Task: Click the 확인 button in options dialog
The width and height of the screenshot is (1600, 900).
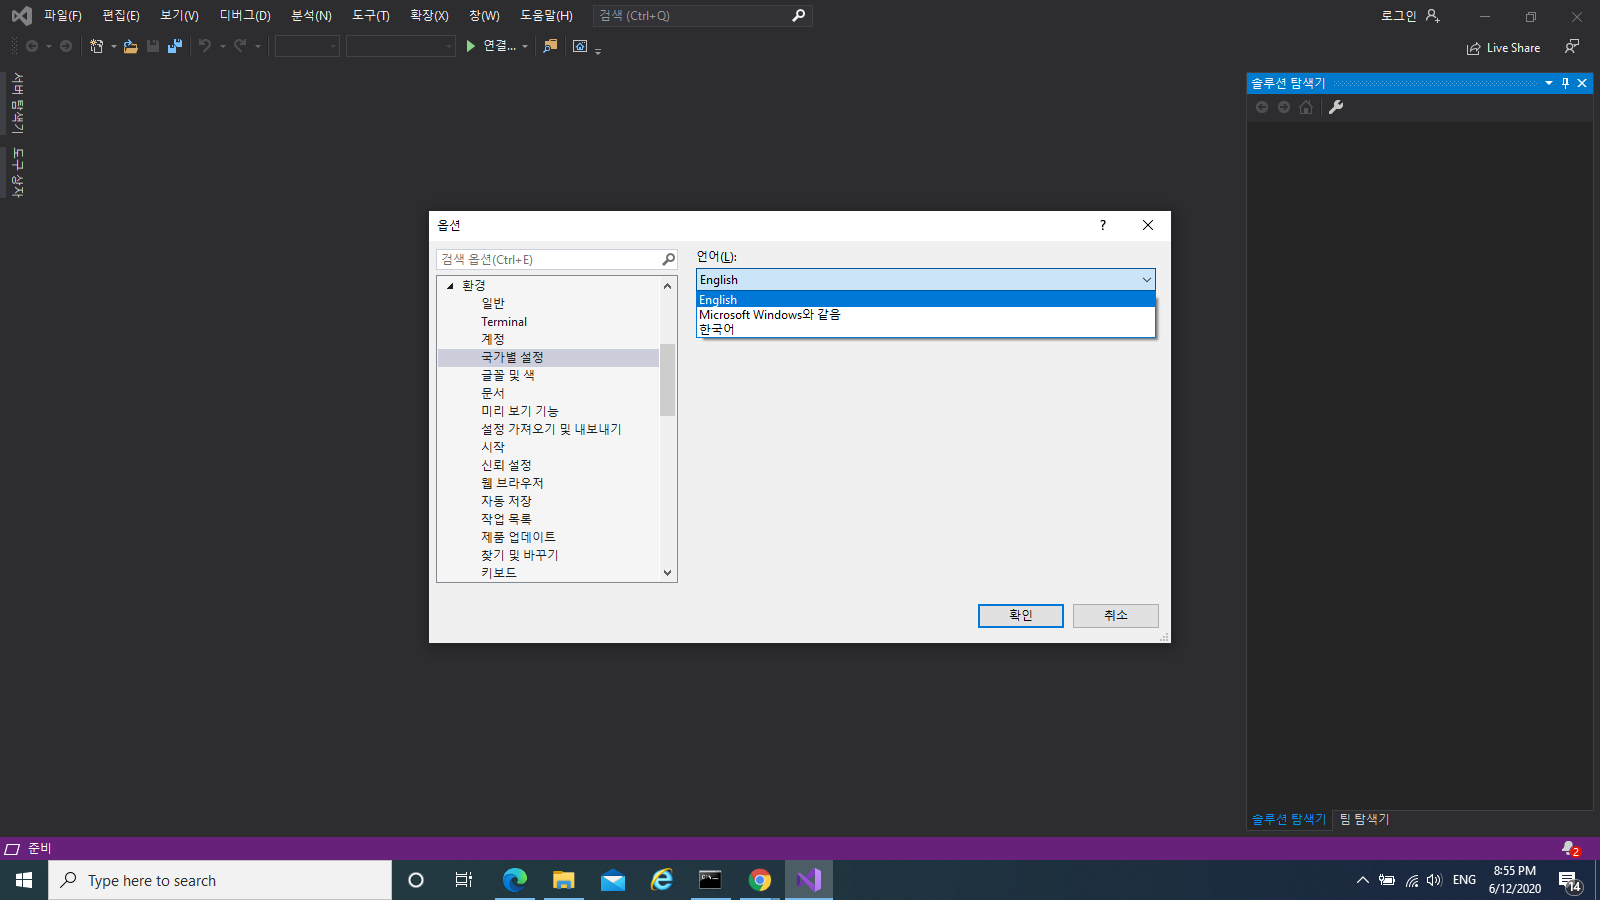Action: click(x=1020, y=615)
